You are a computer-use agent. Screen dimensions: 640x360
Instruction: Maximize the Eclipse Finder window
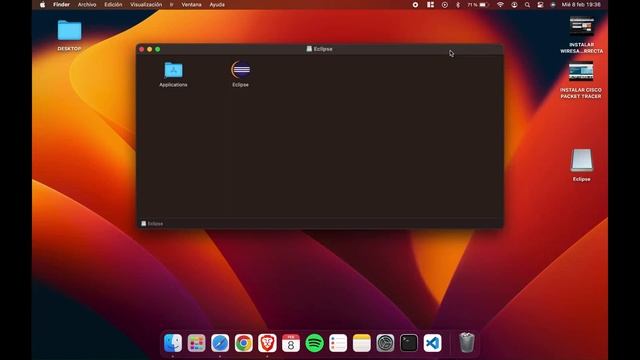click(x=158, y=49)
